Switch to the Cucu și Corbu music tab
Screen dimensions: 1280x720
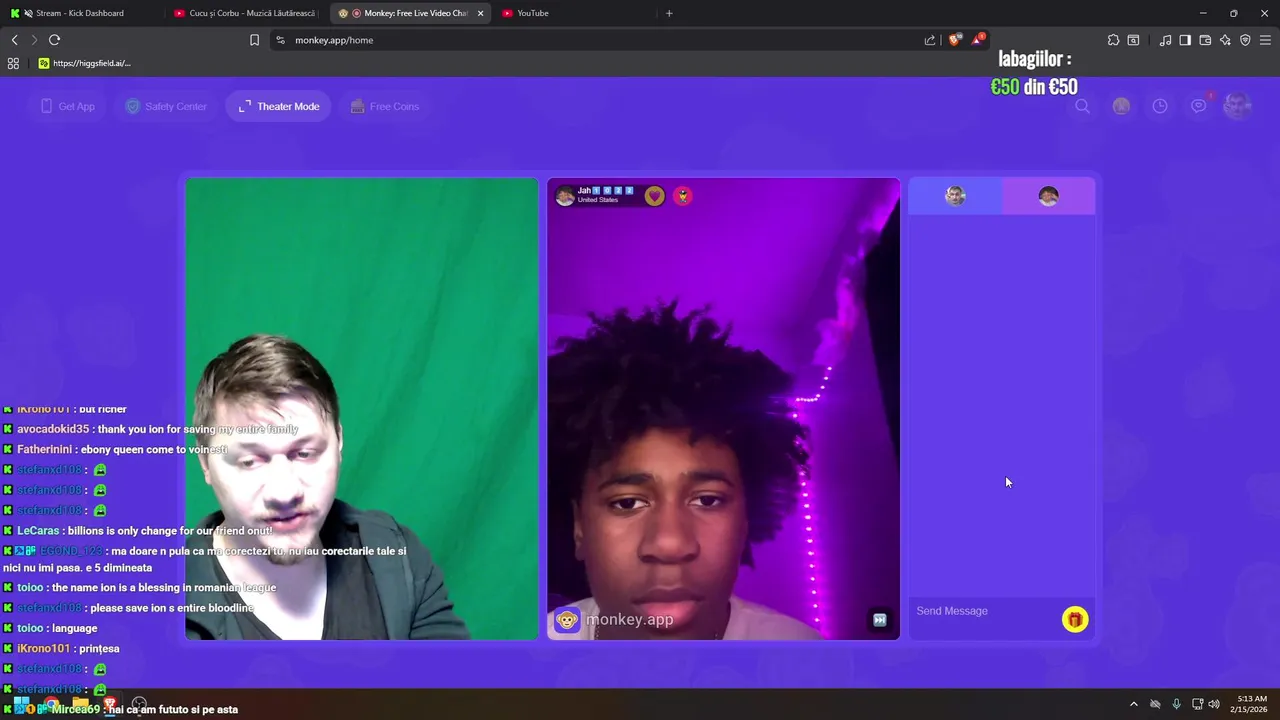click(245, 13)
